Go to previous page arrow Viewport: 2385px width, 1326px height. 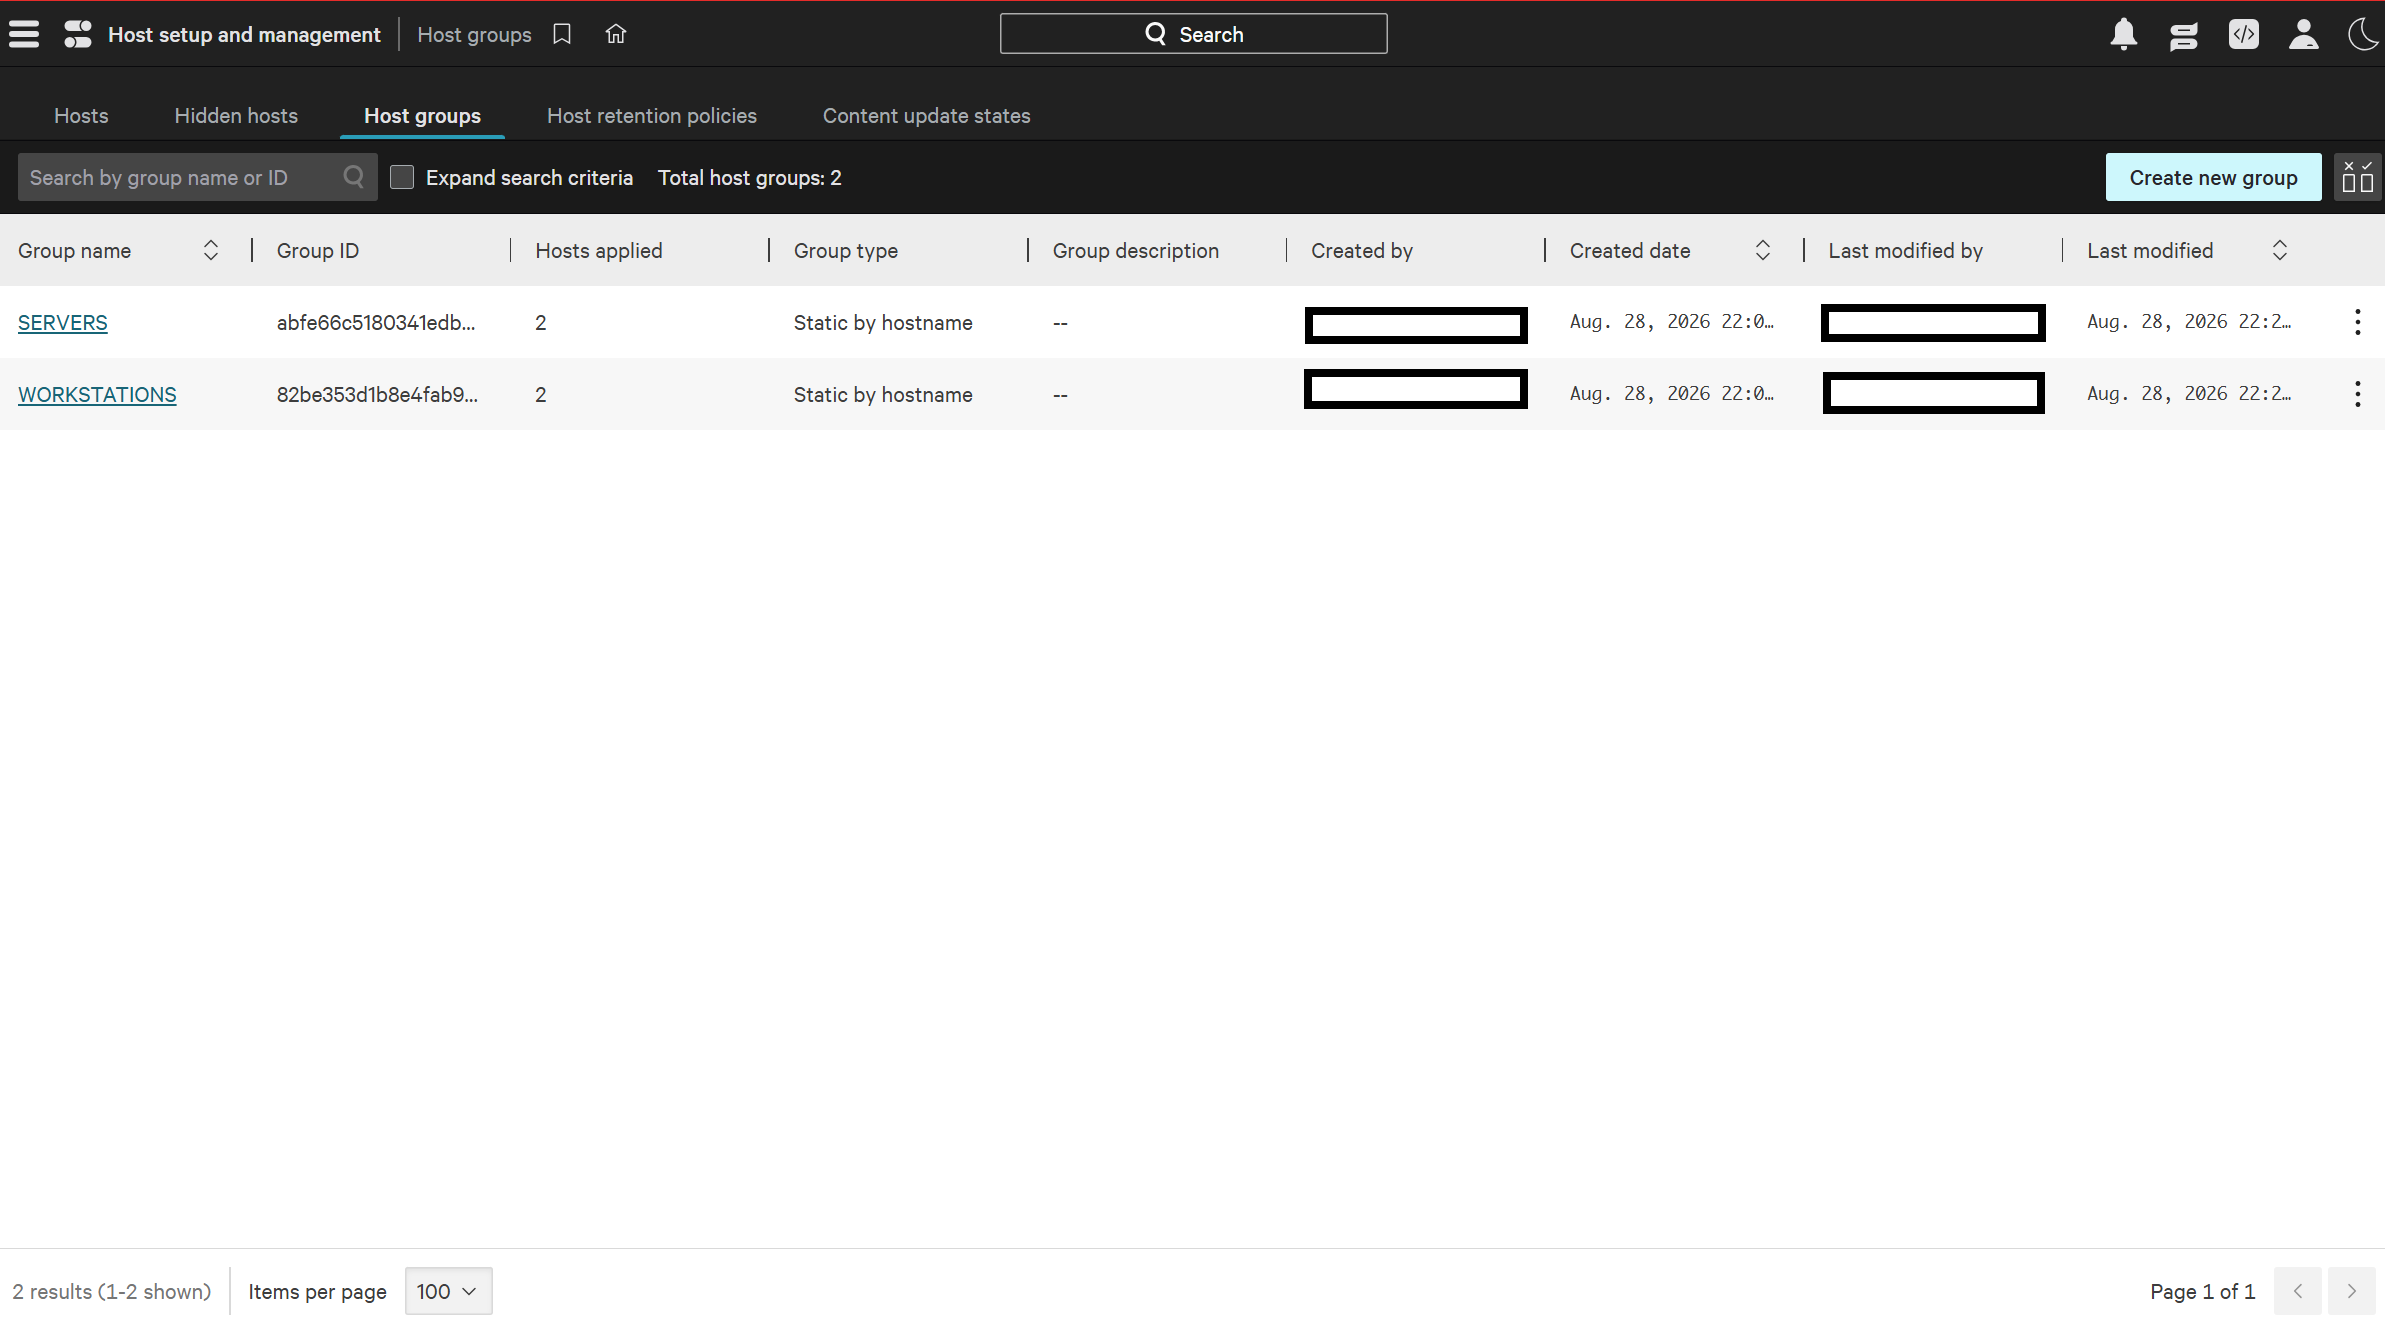coord(2298,1291)
